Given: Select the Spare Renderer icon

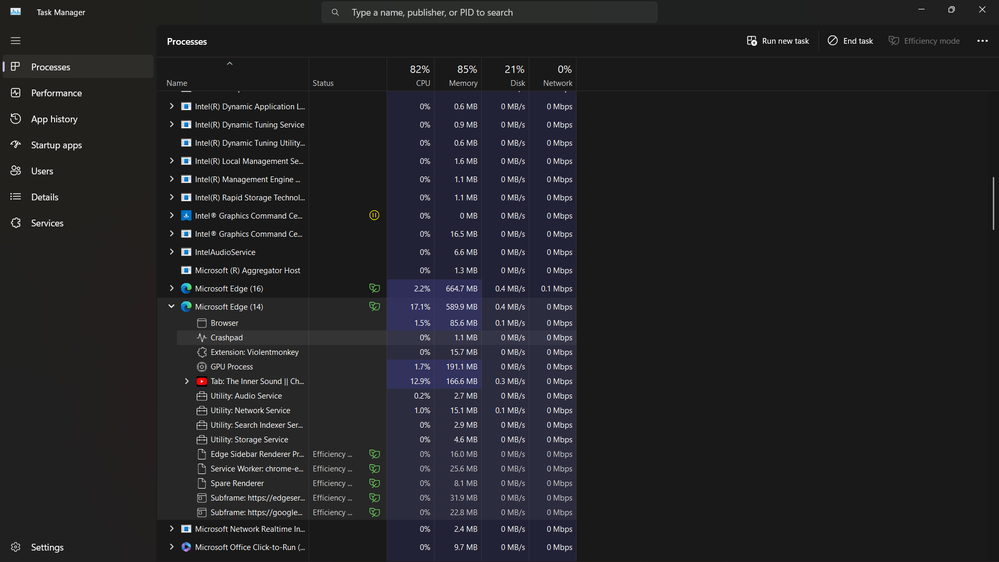Looking at the screenshot, I should coord(201,484).
